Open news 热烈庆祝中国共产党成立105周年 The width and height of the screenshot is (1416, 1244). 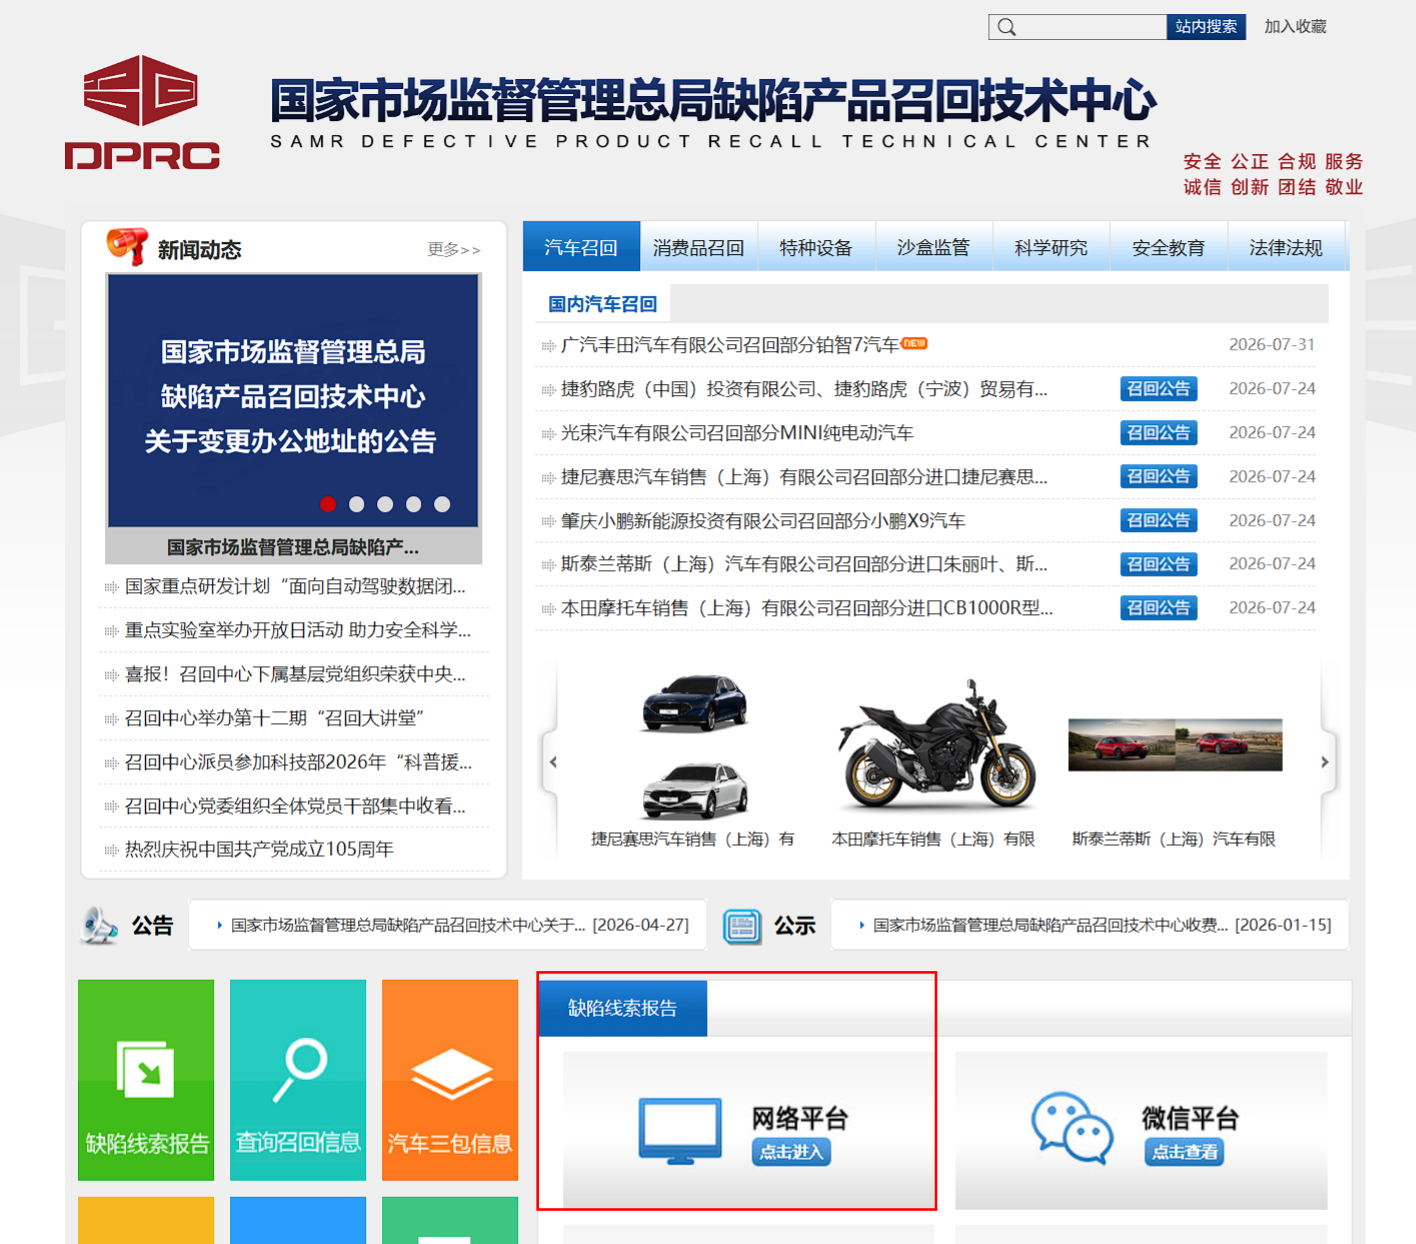point(259,849)
